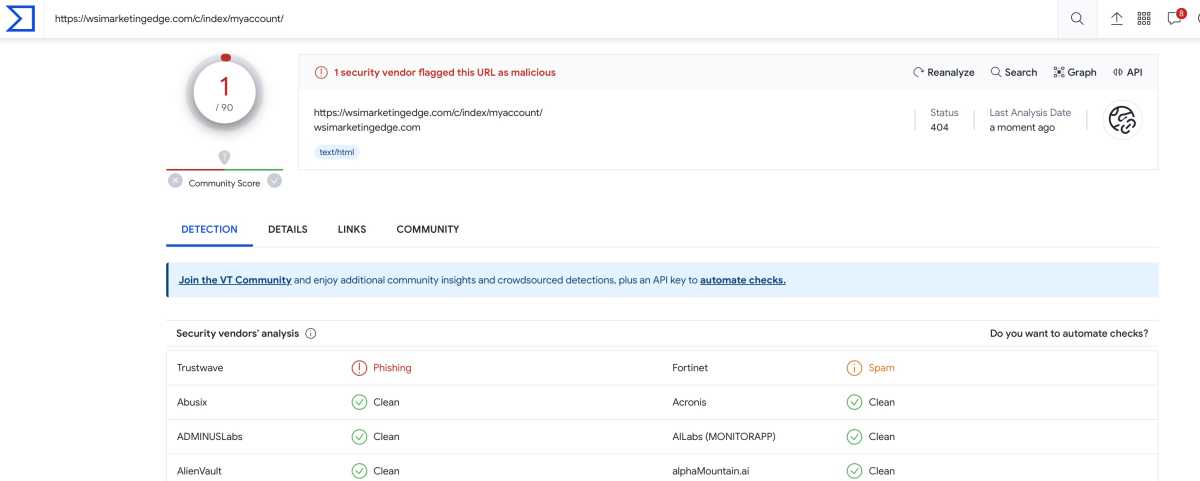The height and width of the screenshot is (481, 1200).
Task: Open VirusTotal home via logo icon
Action: pyautogui.click(x=21, y=18)
